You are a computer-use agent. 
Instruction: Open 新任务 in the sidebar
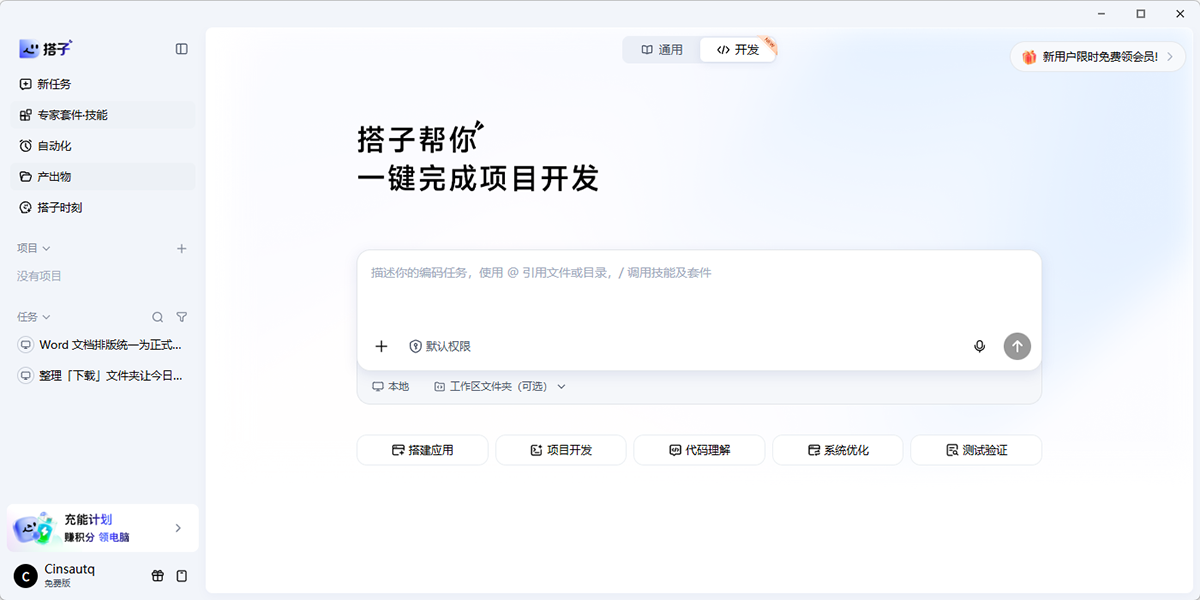(103, 84)
